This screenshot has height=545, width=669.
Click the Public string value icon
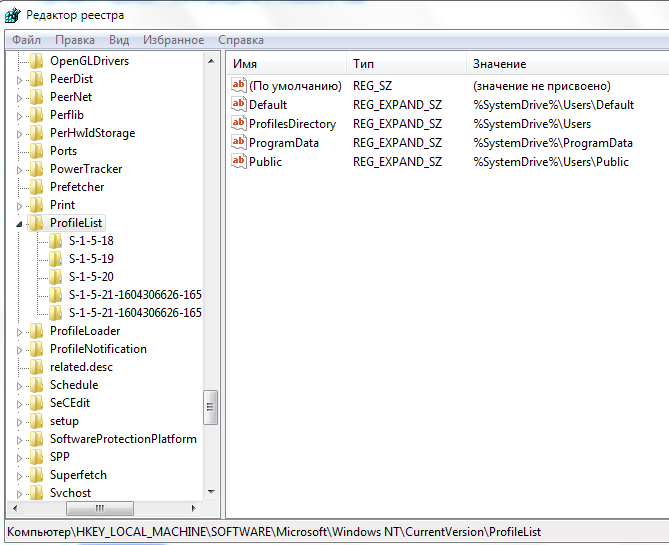coord(239,161)
